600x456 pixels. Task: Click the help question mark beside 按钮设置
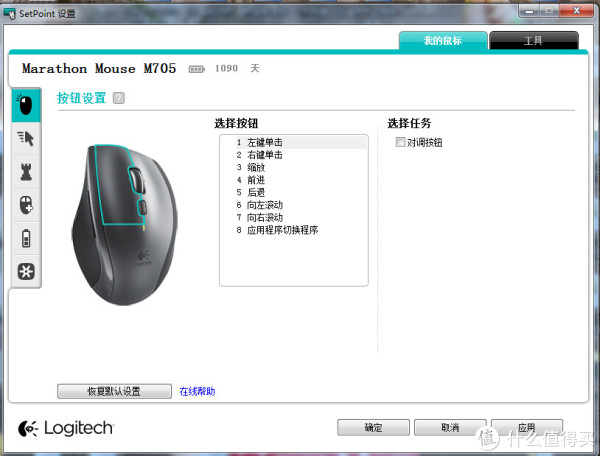119,98
